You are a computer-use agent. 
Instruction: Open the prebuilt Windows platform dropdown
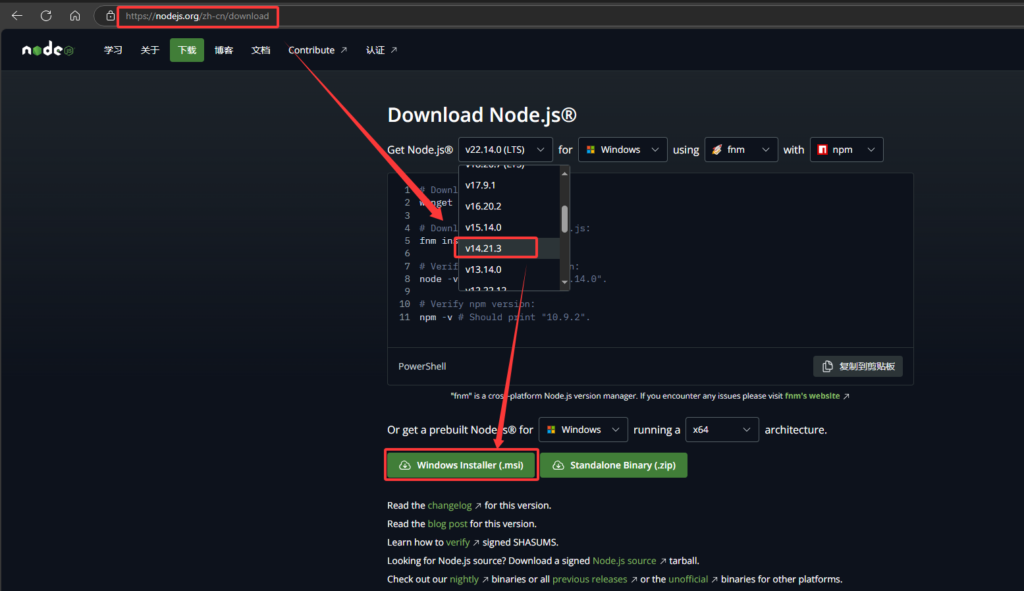tap(583, 430)
